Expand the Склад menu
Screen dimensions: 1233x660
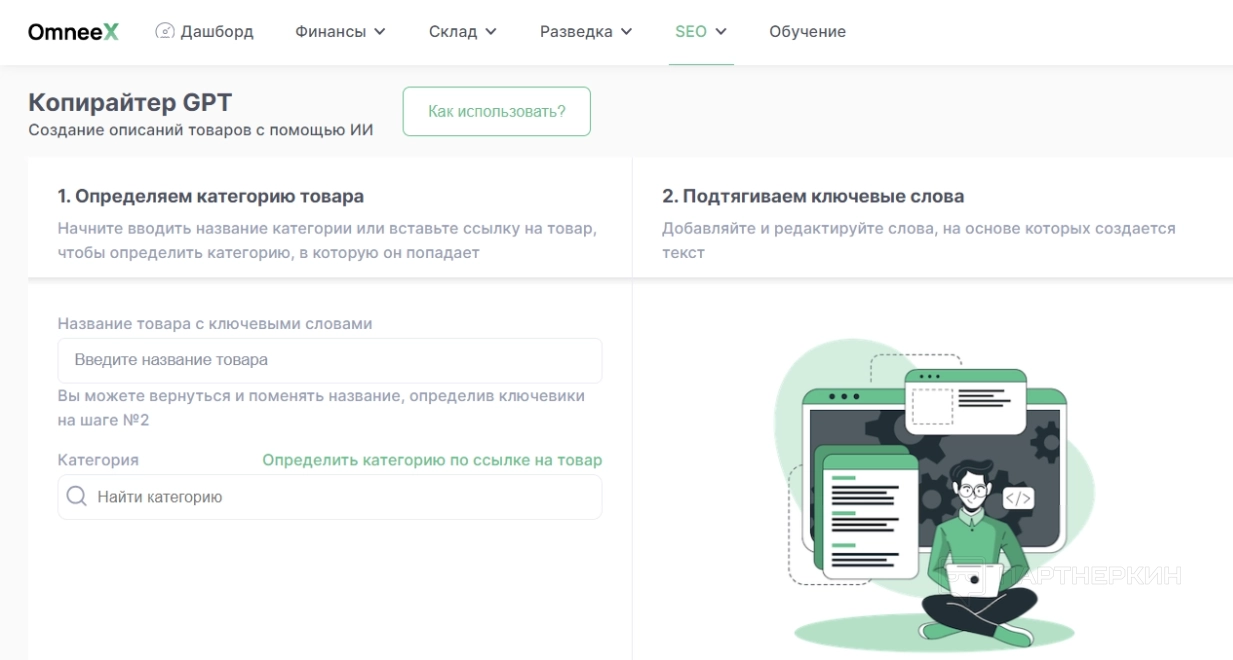[x=463, y=32]
